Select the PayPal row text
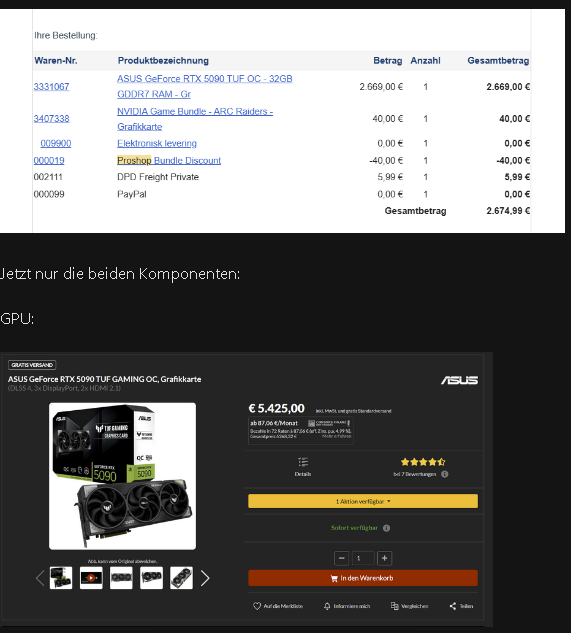The height and width of the screenshot is (633, 571). 132,194
